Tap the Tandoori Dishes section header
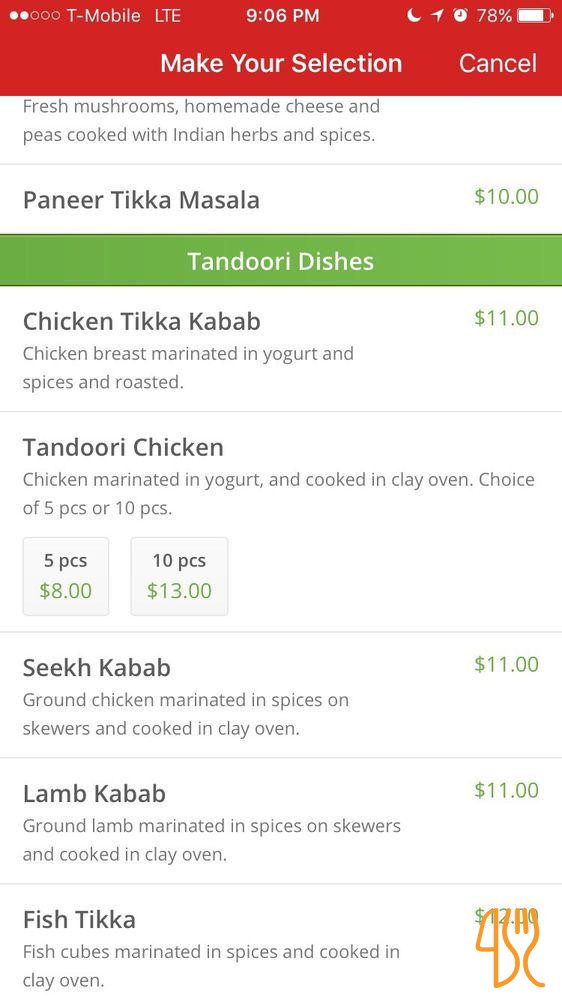 pos(281,261)
